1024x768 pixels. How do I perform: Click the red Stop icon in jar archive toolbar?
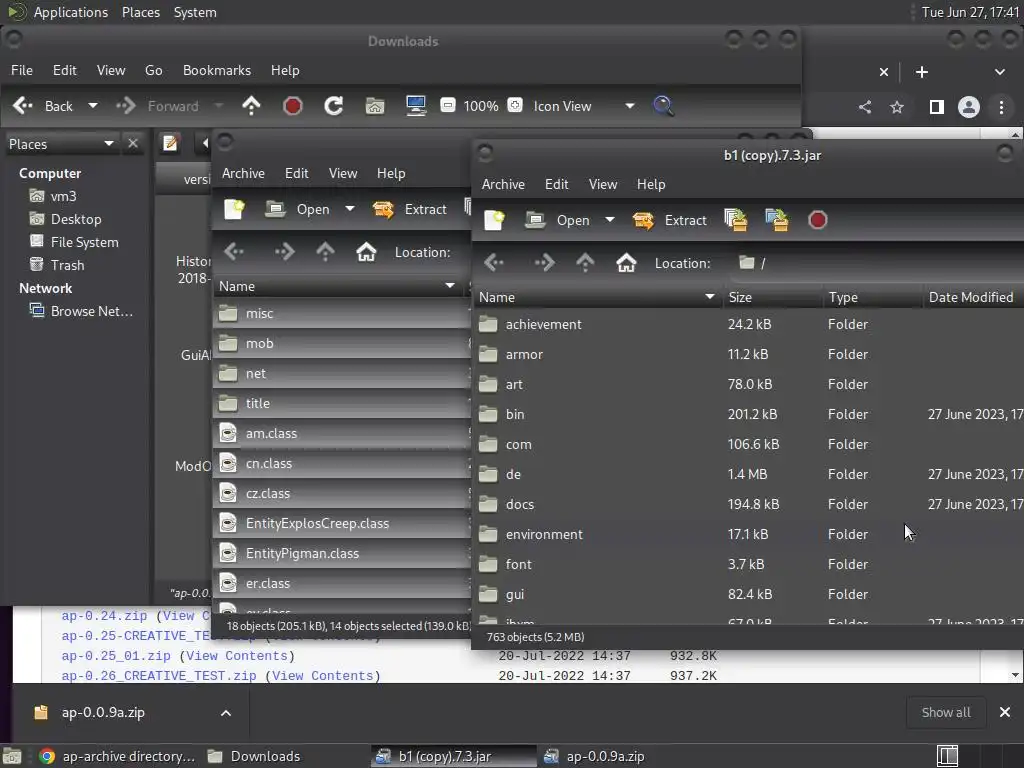pyautogui.click(x=817, y=220)
